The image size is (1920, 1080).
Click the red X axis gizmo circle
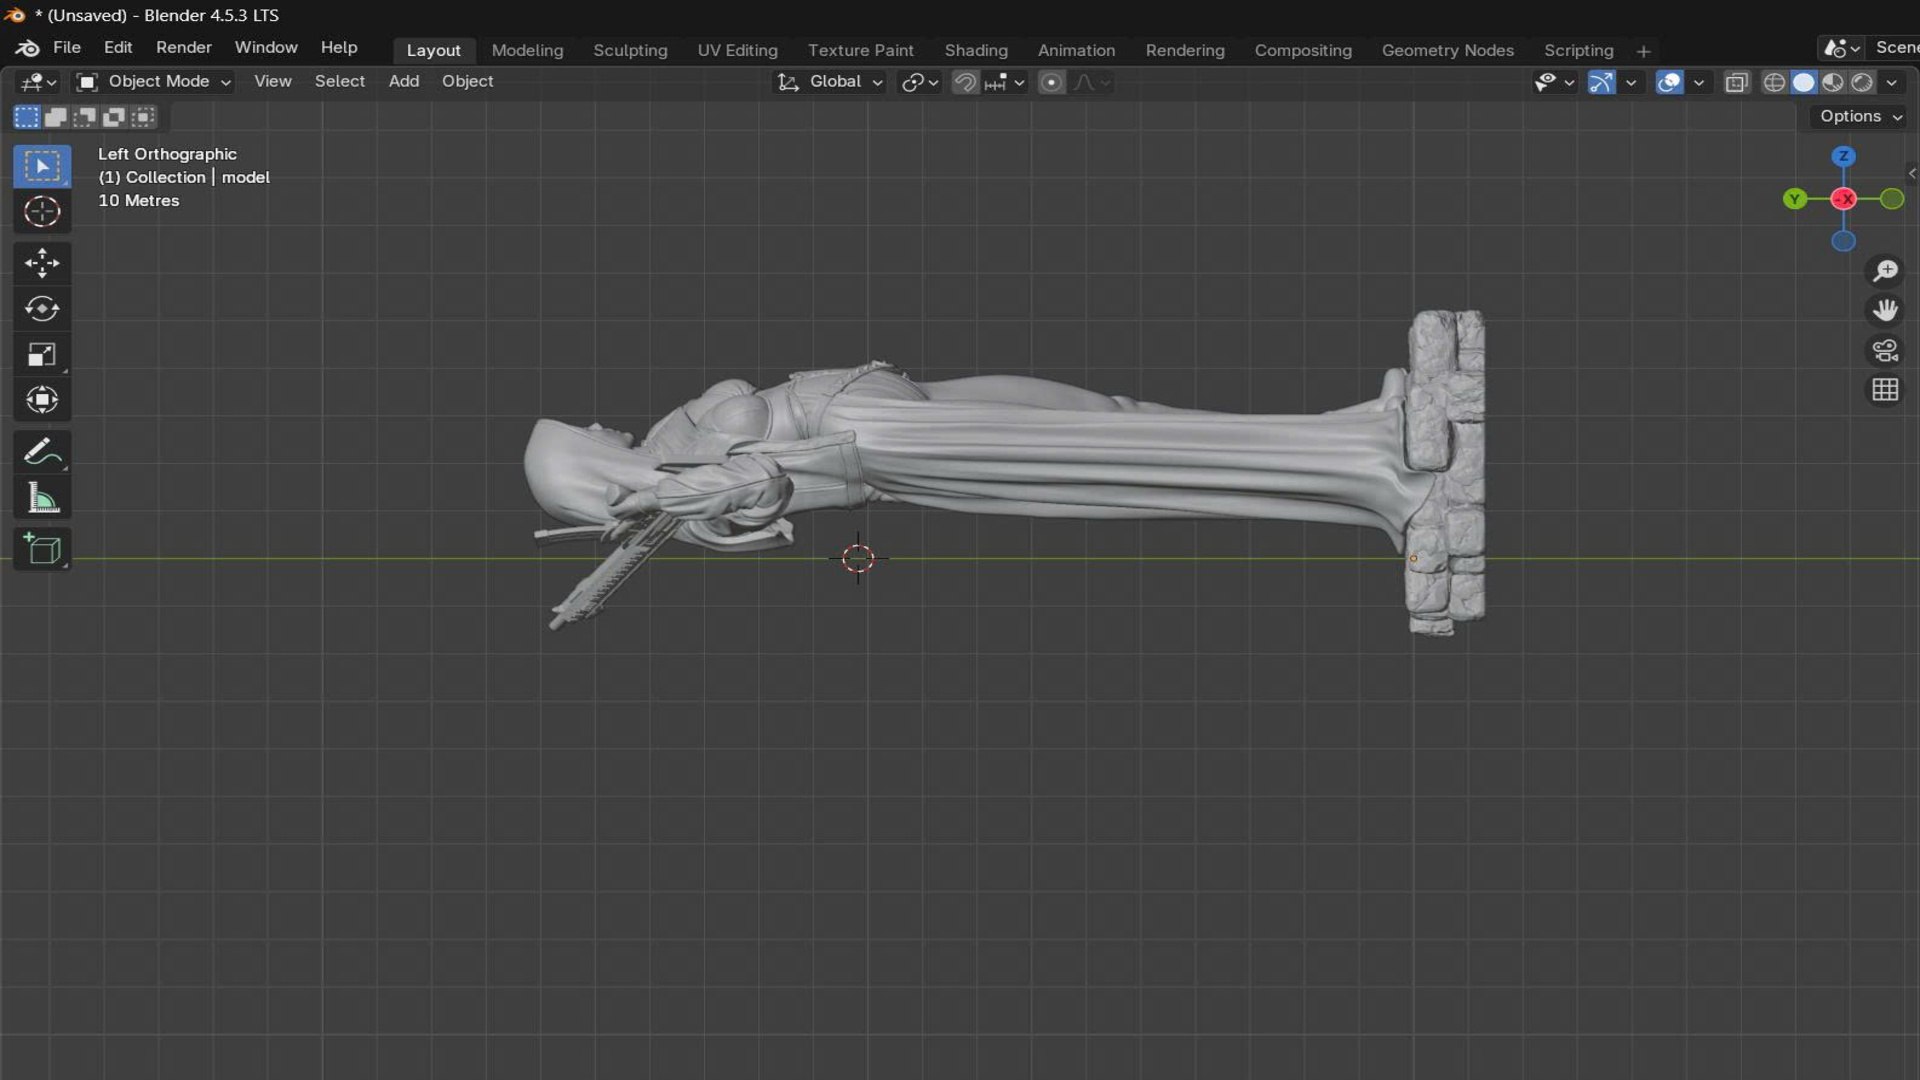click(1843, 199)
